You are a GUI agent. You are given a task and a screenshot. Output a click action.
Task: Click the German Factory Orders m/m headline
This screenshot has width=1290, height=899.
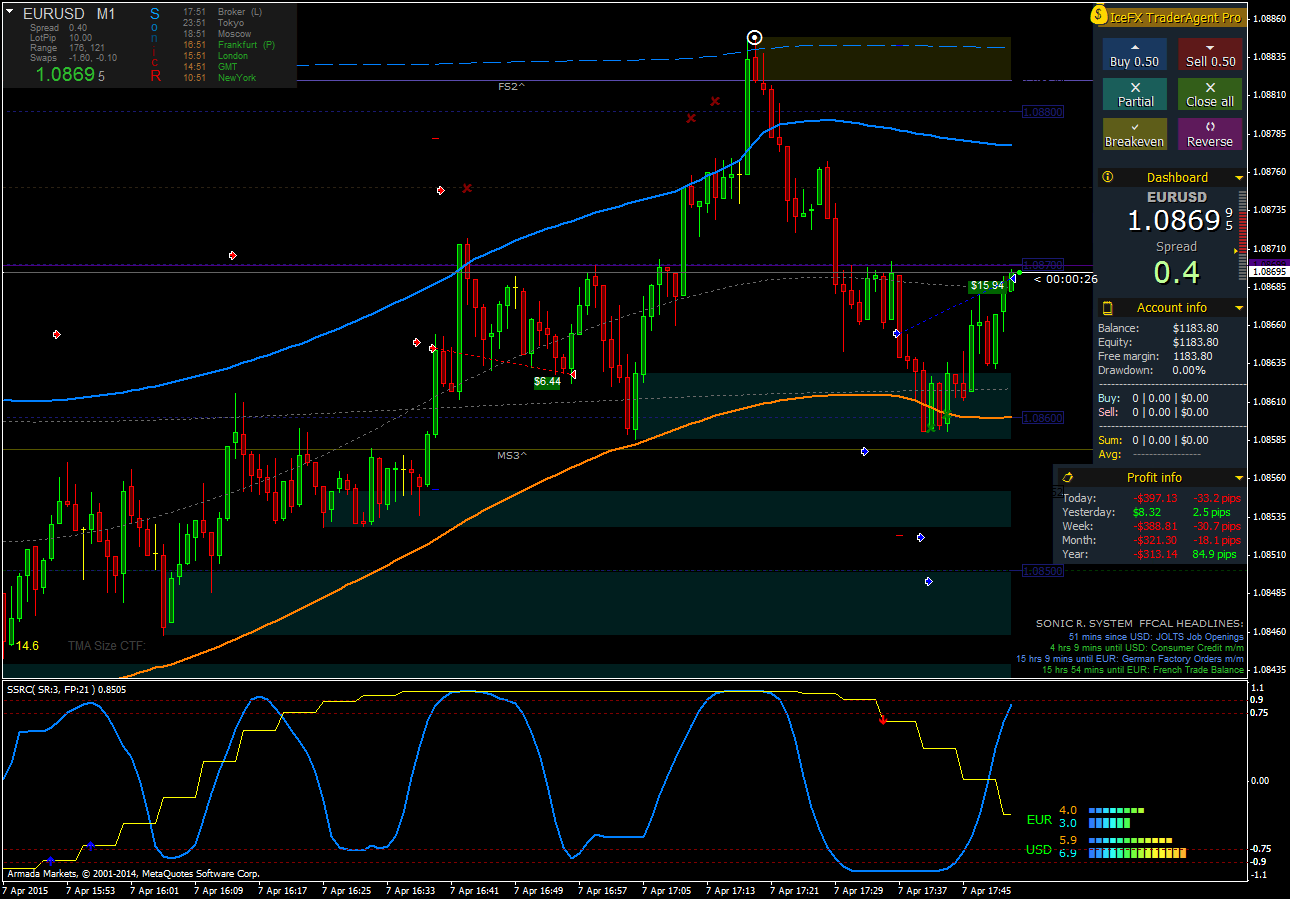point(1130,659)
